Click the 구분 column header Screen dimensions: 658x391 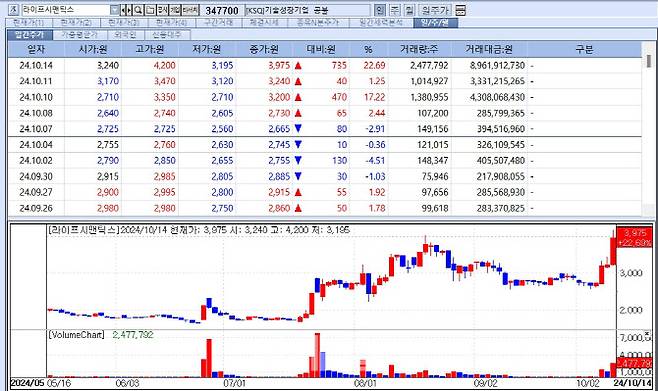tap(584, 49)
